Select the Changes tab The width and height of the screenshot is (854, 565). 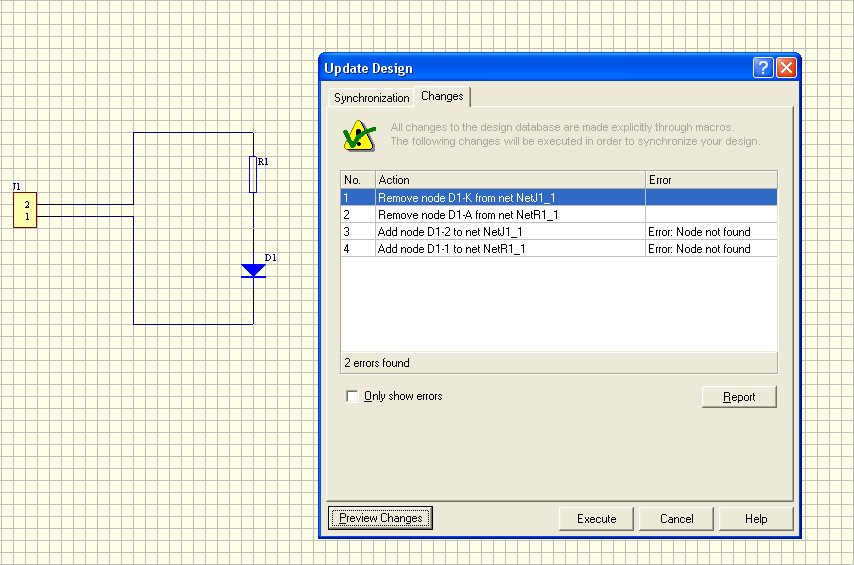tap(442, 96)
